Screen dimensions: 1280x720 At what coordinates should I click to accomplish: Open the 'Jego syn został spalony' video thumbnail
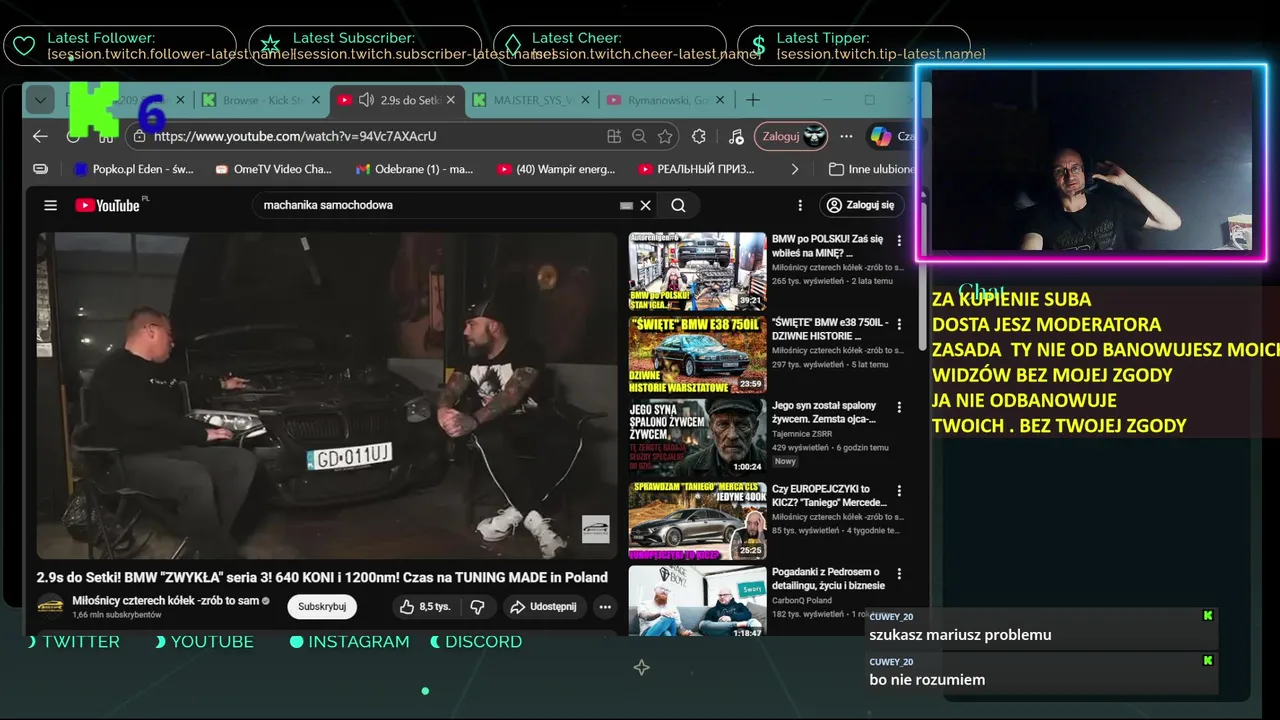(697, 438)
